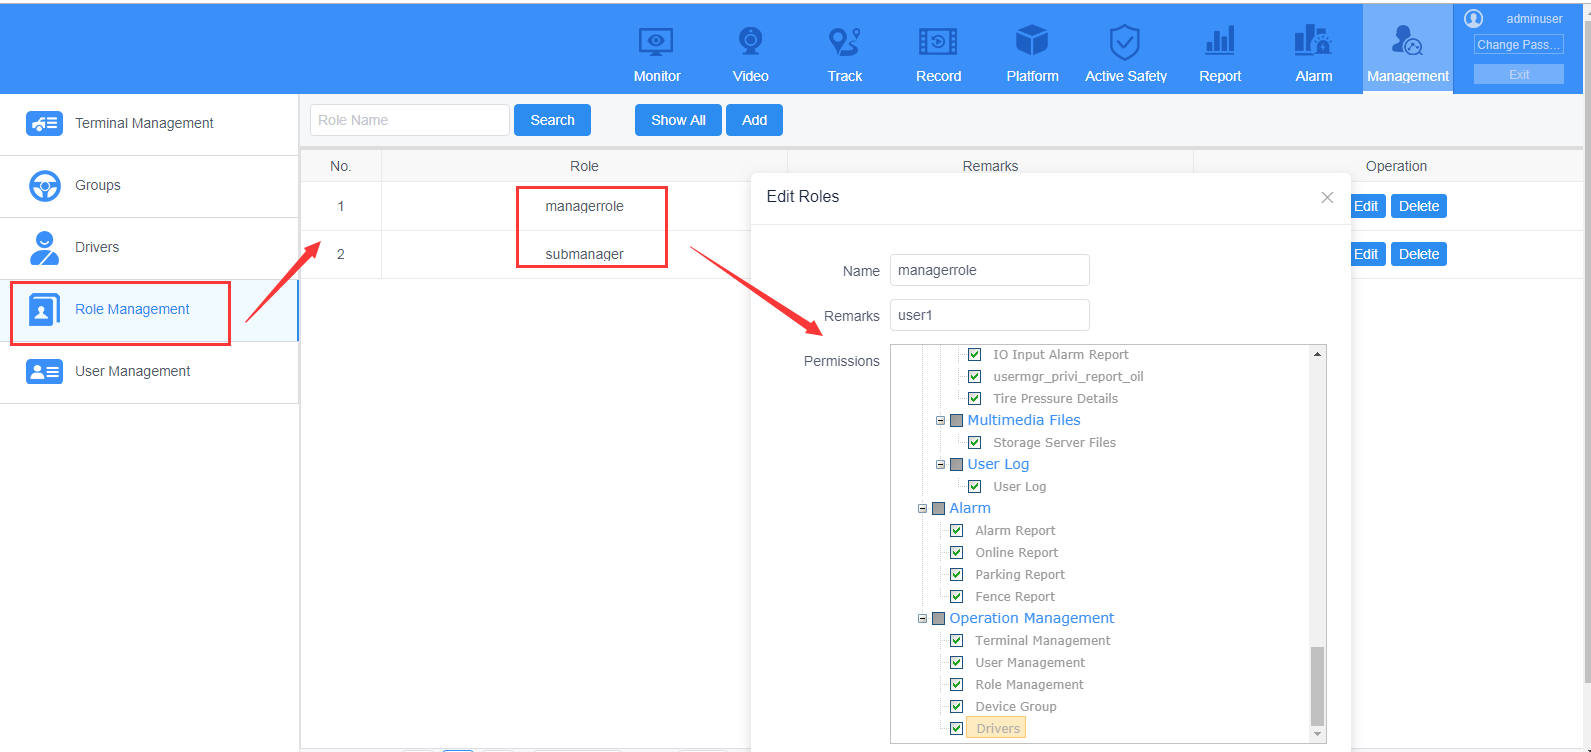
Task: Open the Monitor screen icon
Action: pos(656,42)
